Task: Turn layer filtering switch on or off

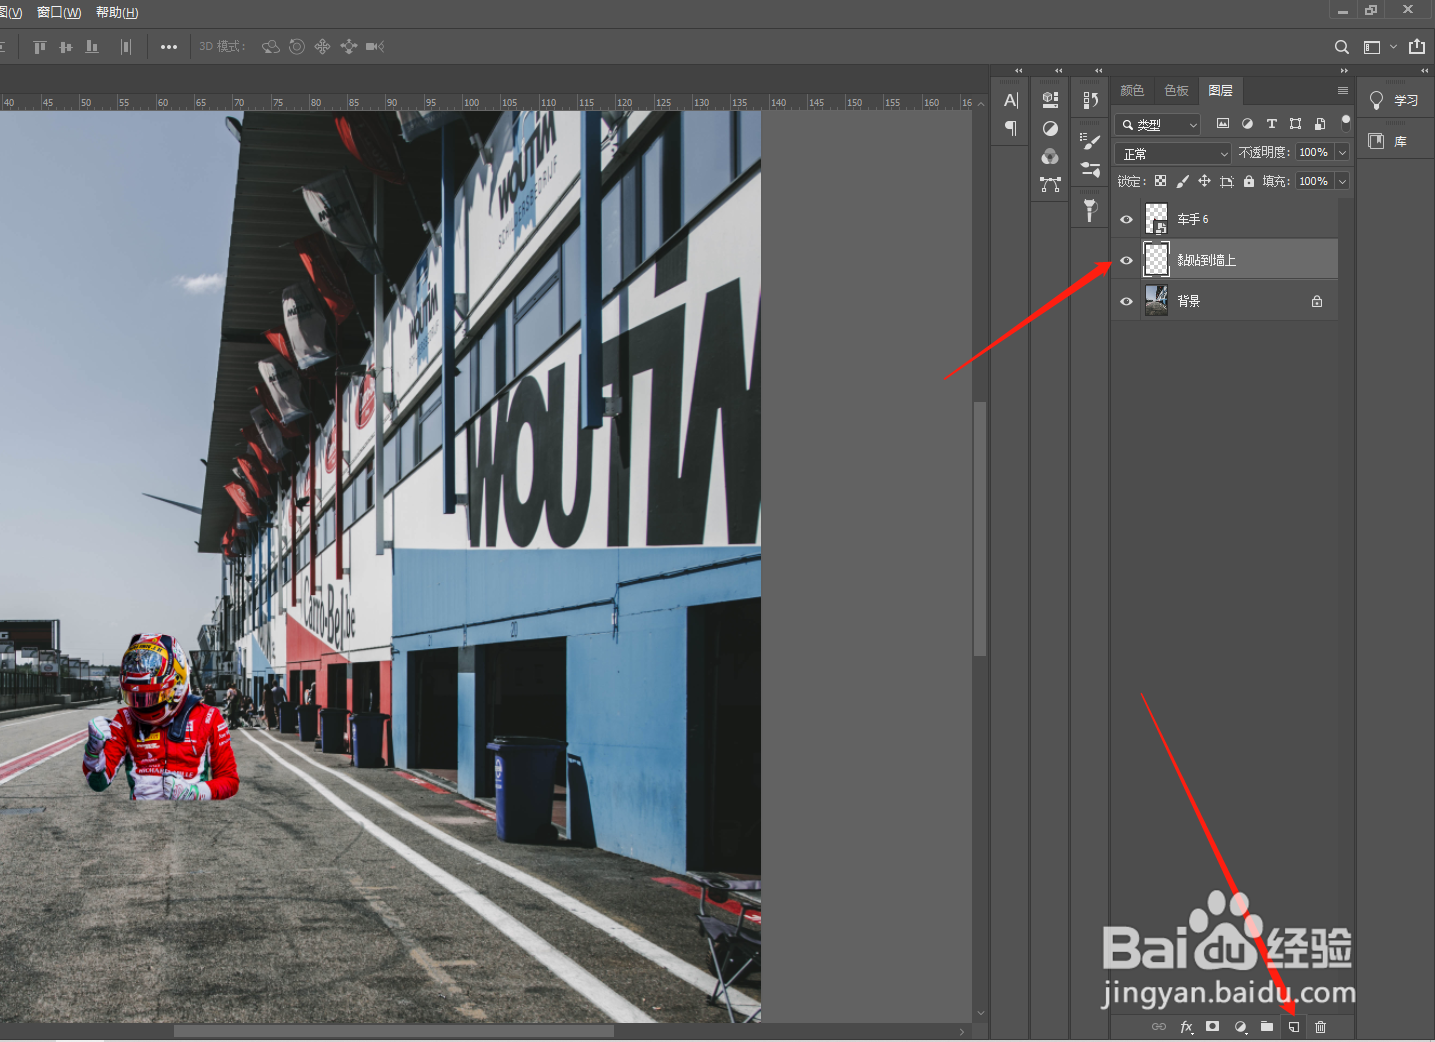Action: click(1346, 123)
